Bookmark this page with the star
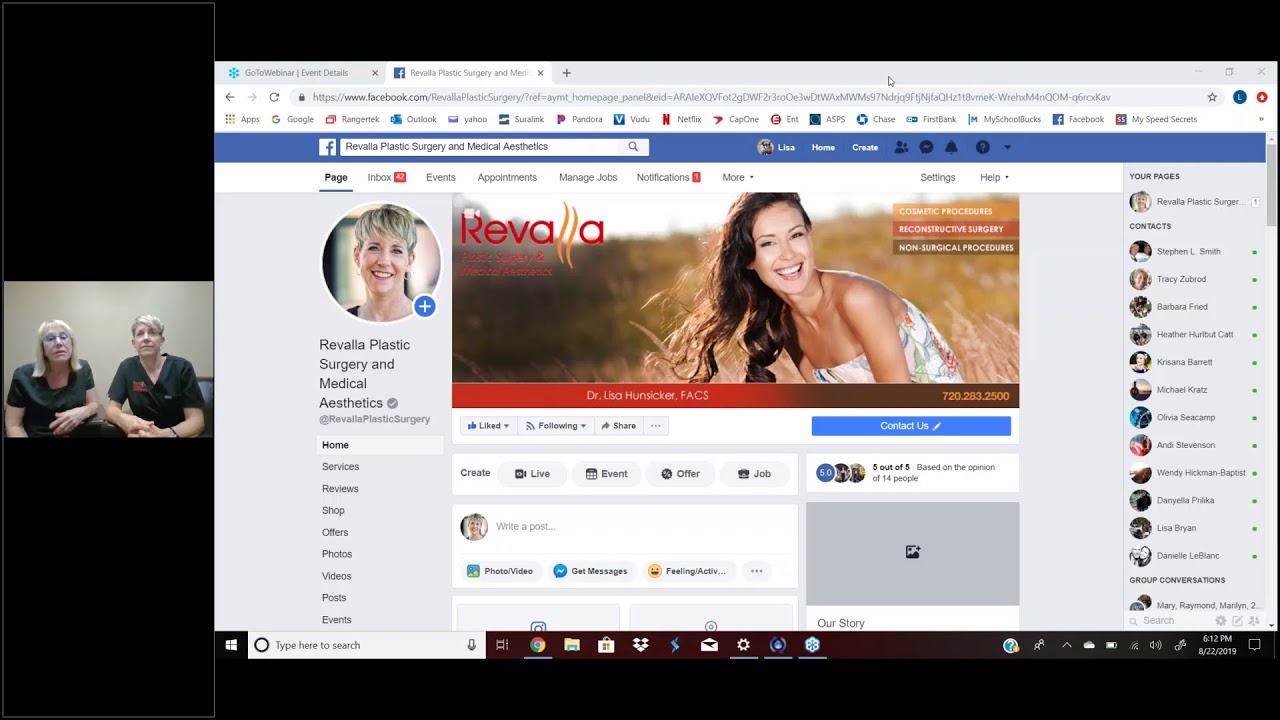This screenshot has width=1280, height=720. (1212, 97)
